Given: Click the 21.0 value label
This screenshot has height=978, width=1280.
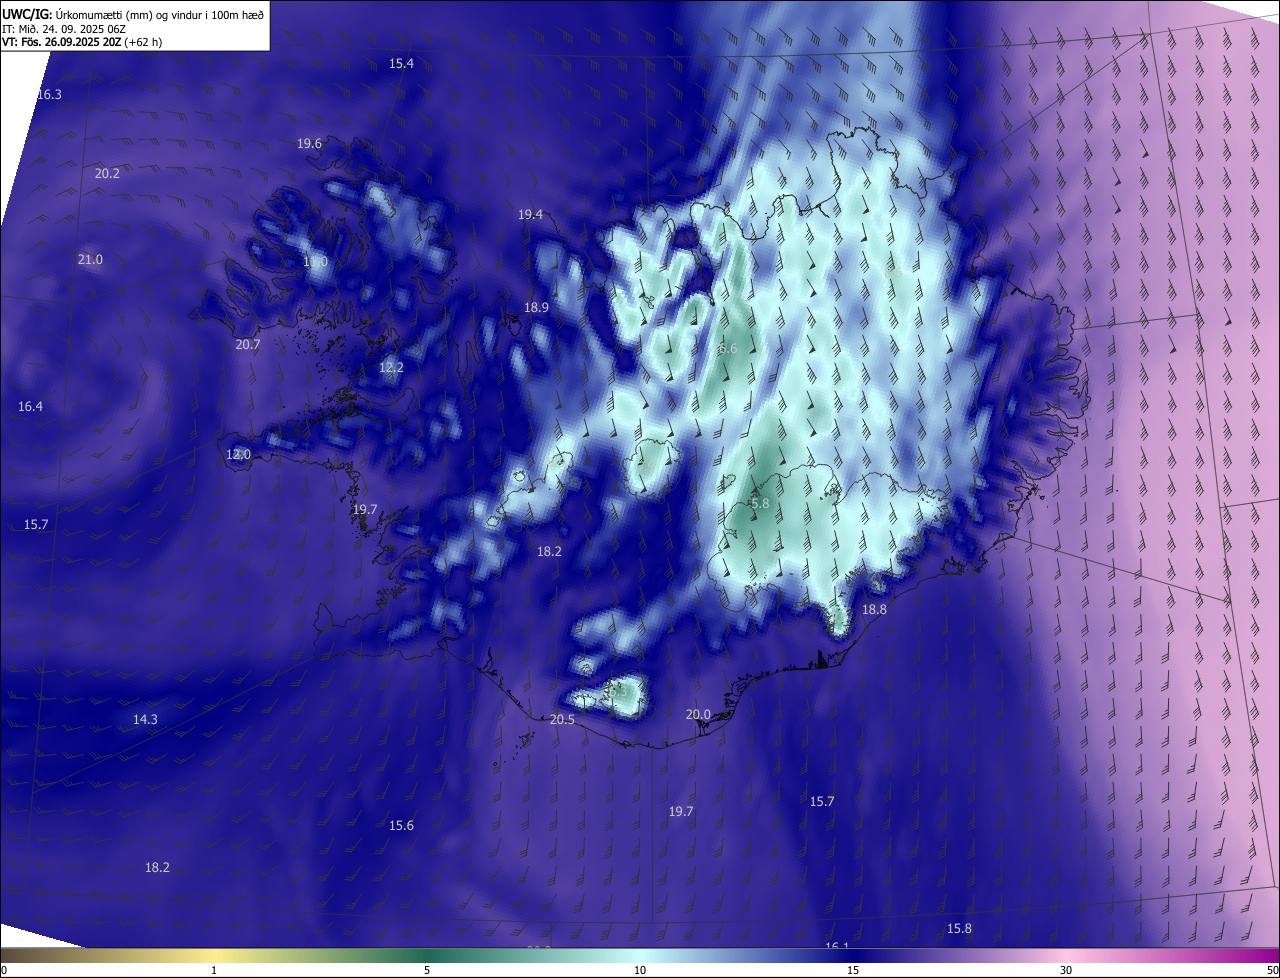Looking at the screenshot, I should (90, 260).
